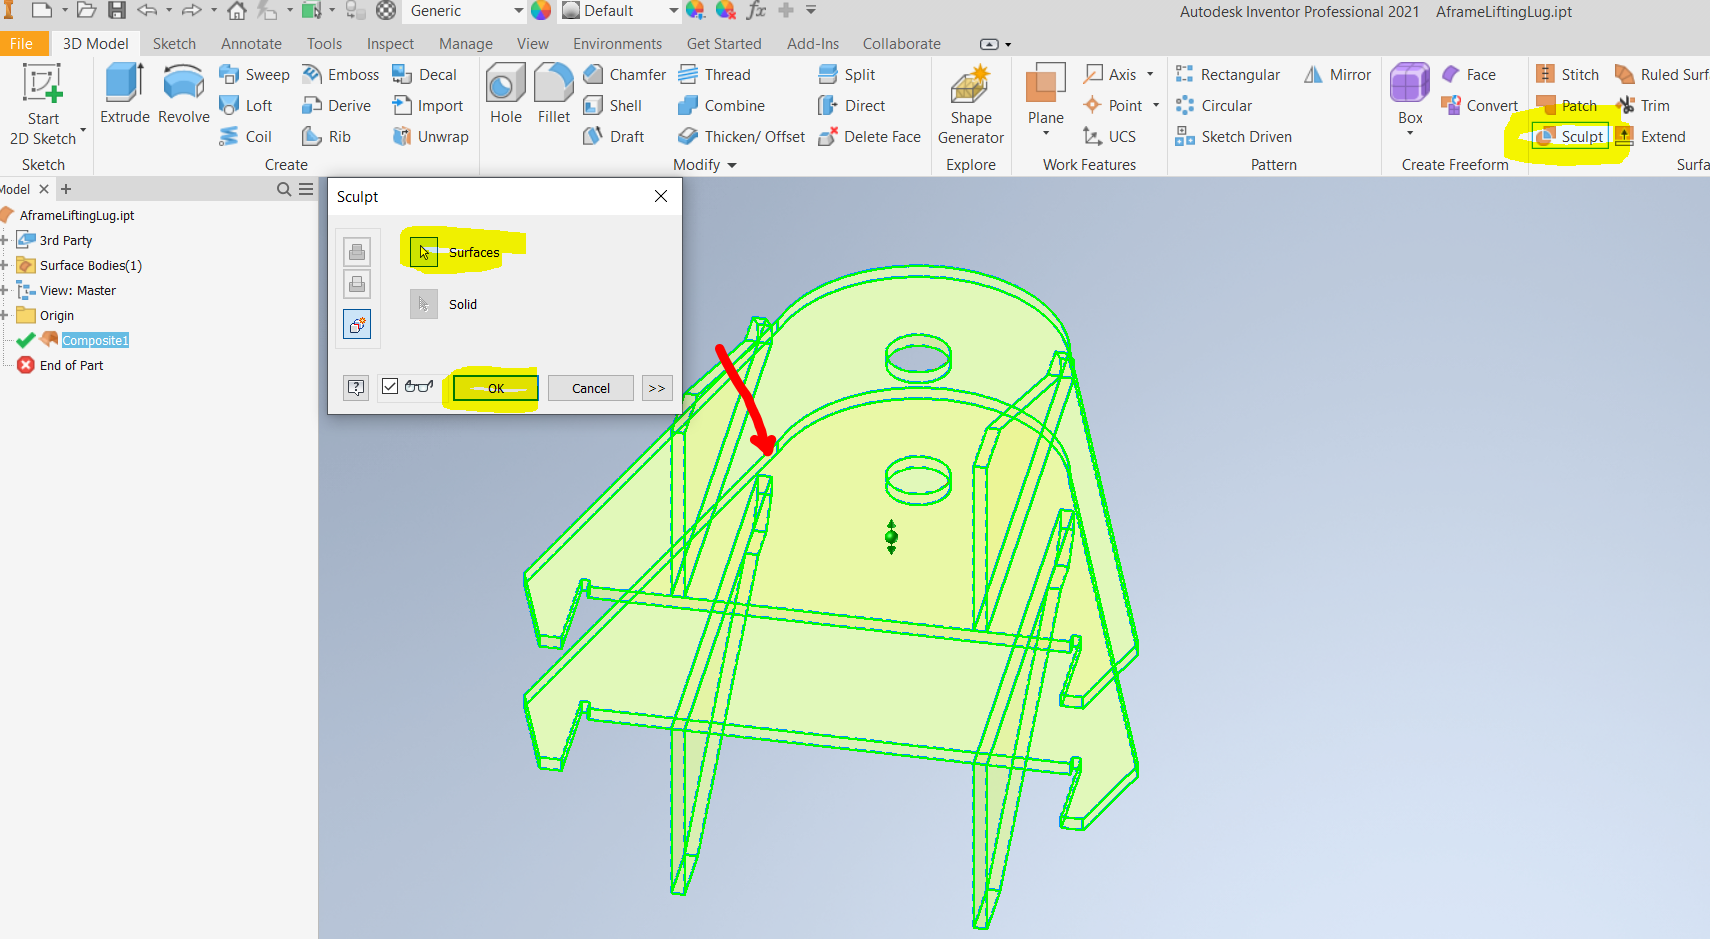
Task: Select the Extrude tool
Action: point(124,95)
